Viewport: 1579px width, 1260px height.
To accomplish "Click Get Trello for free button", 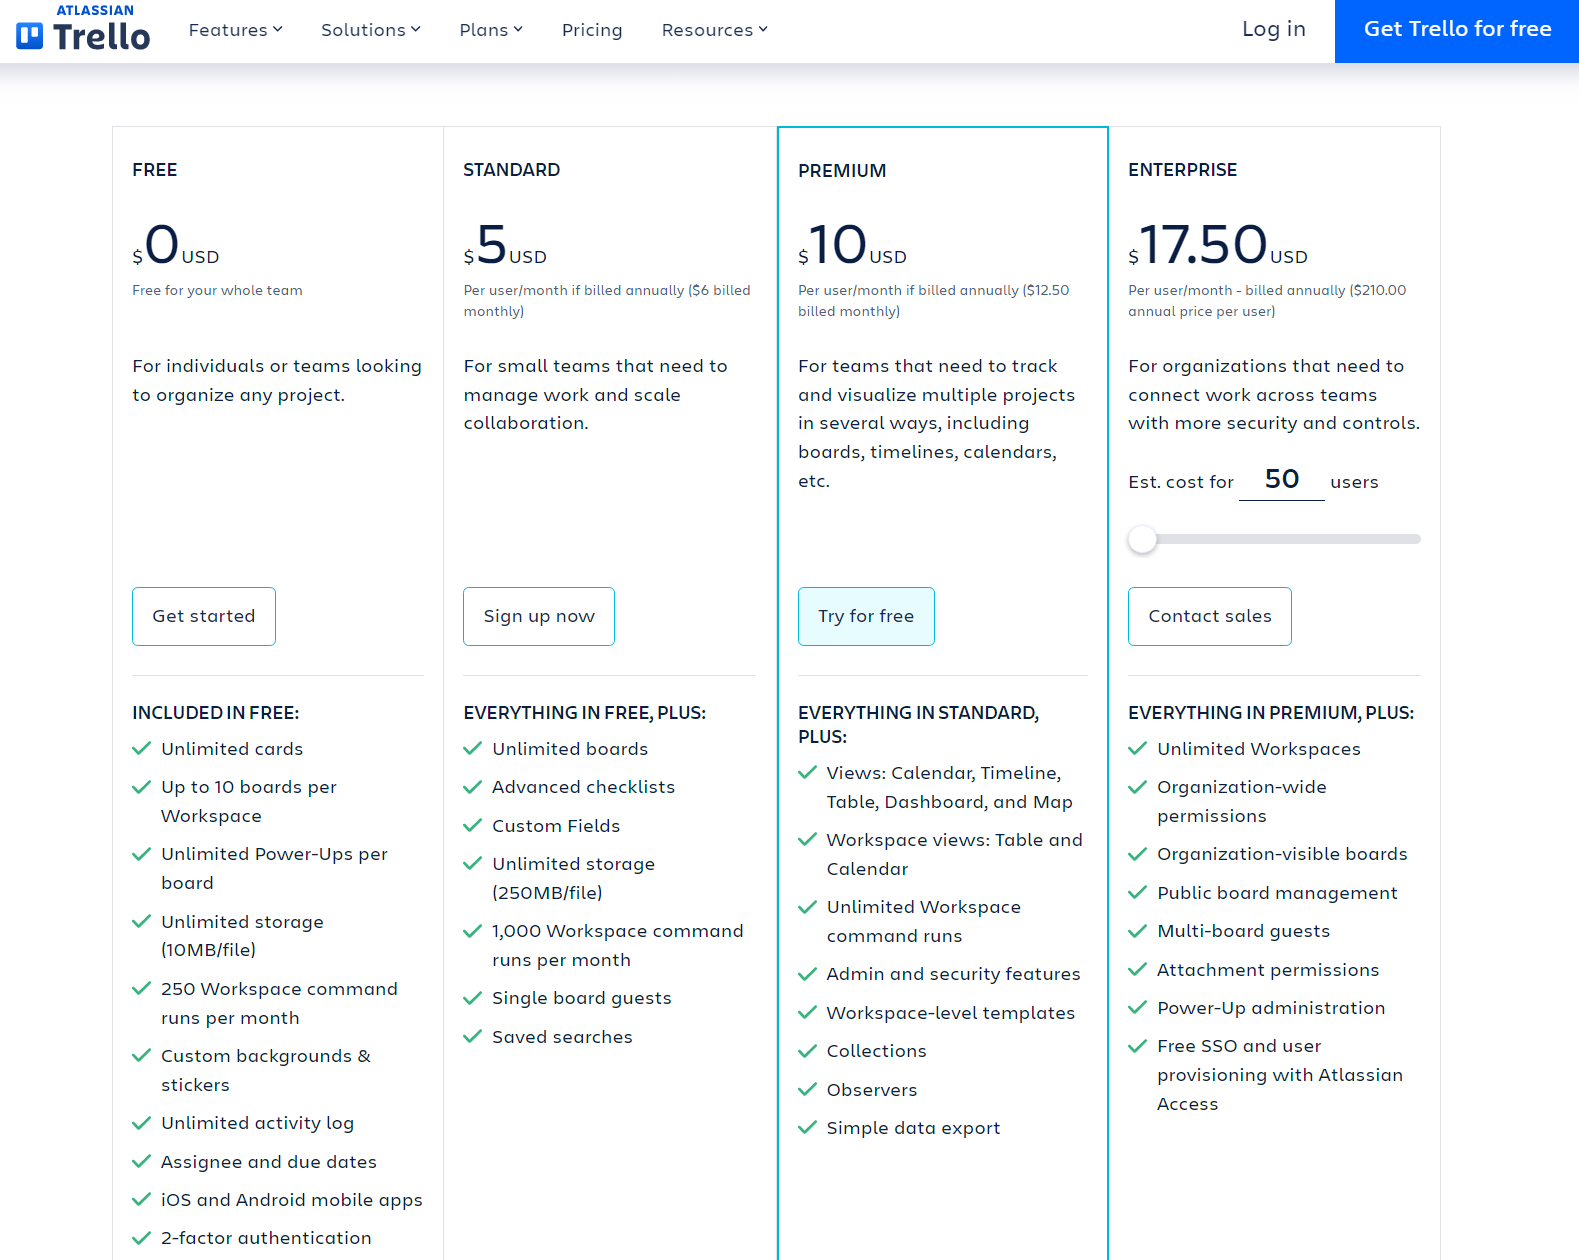I will [x=1457, y=31].
